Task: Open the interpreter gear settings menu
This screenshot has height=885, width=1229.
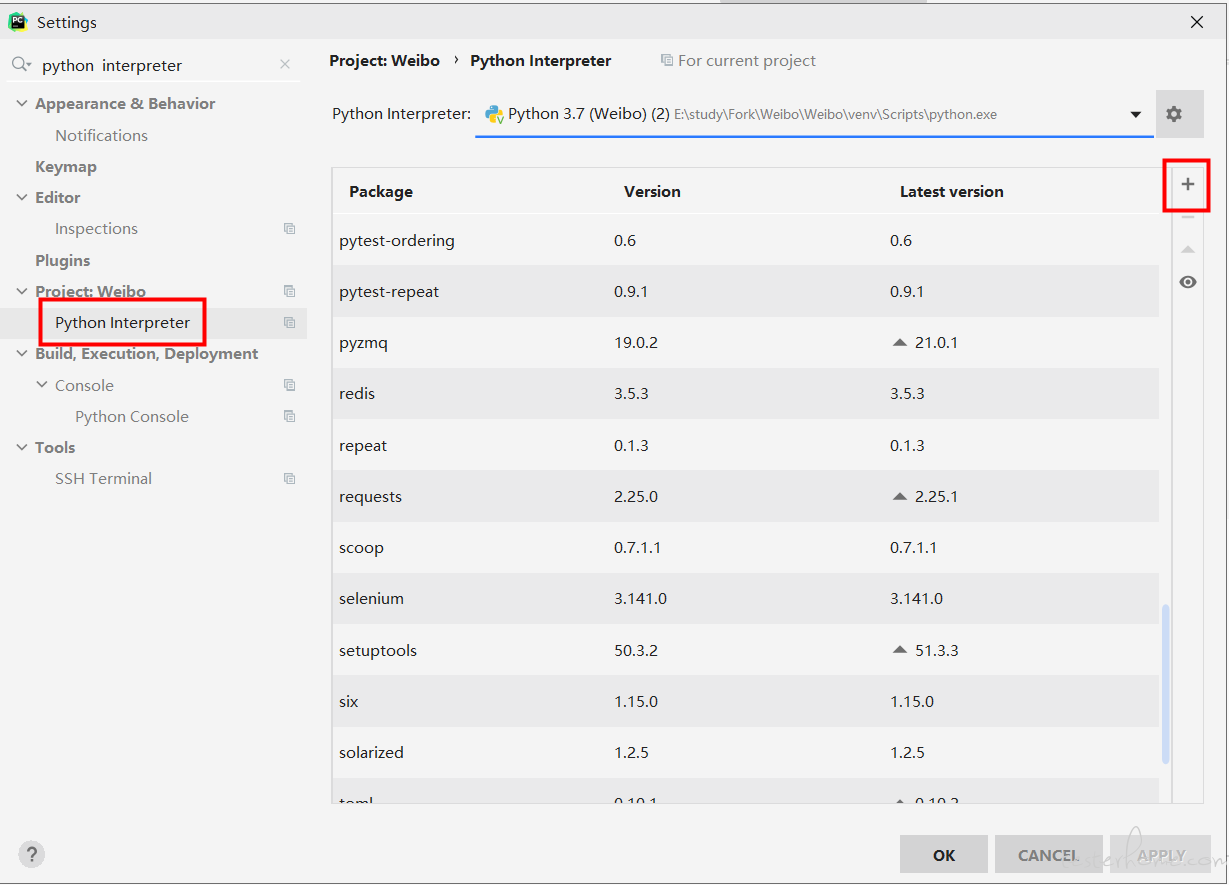Action: (1174, 114)
